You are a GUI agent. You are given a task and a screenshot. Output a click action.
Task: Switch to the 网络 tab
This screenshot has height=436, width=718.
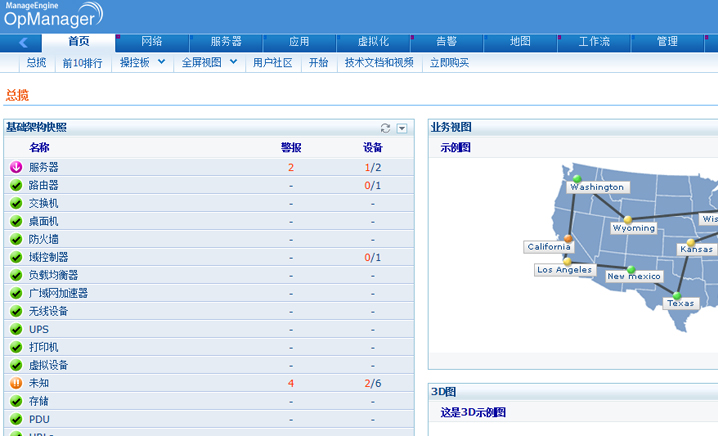point(152,42)
